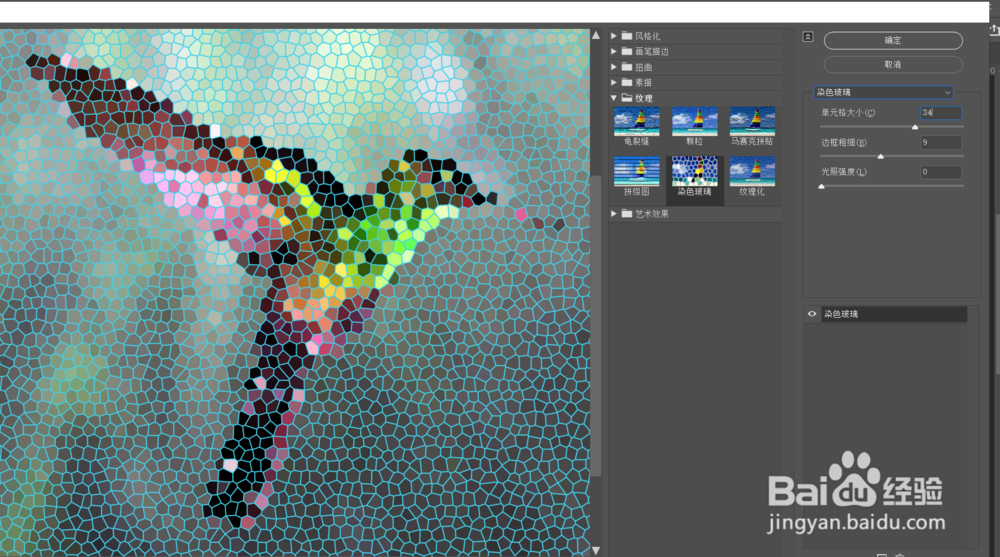This screenshot has height=557, width=1000.
Task: Click the folder icon beside 扭曲
Action: [627, 67]
